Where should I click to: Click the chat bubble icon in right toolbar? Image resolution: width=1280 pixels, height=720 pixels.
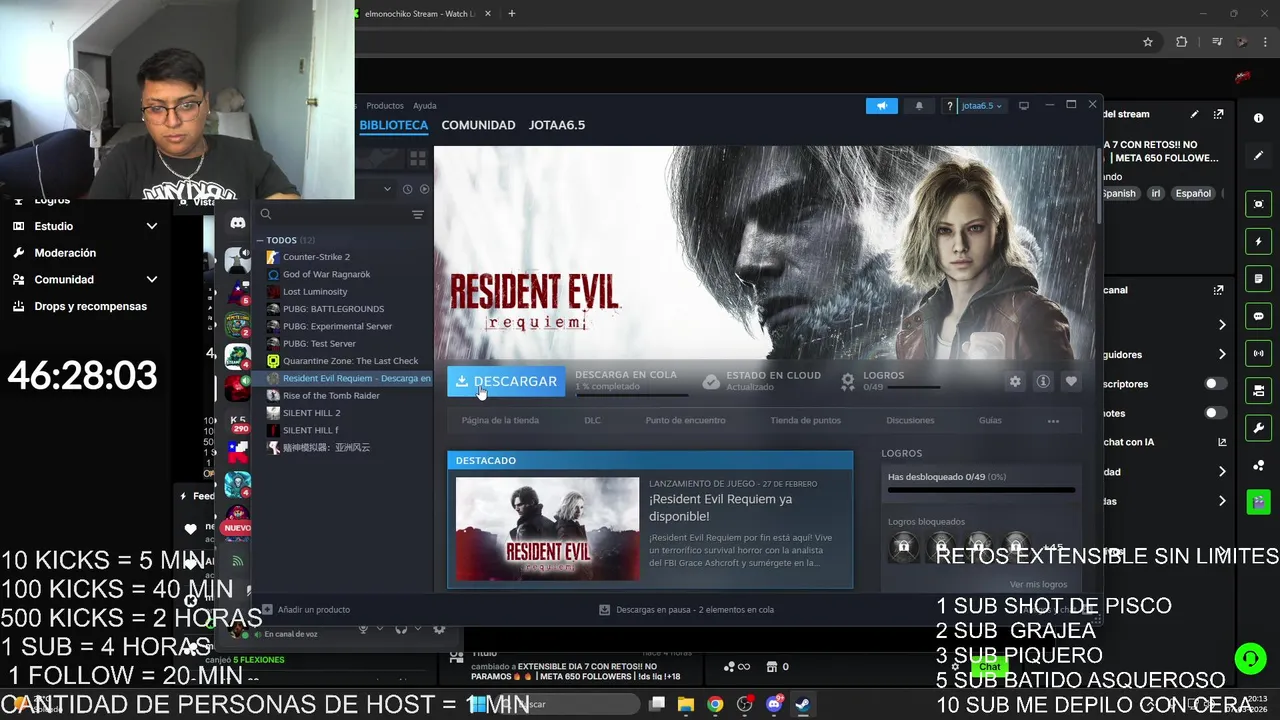(1258, 316)
